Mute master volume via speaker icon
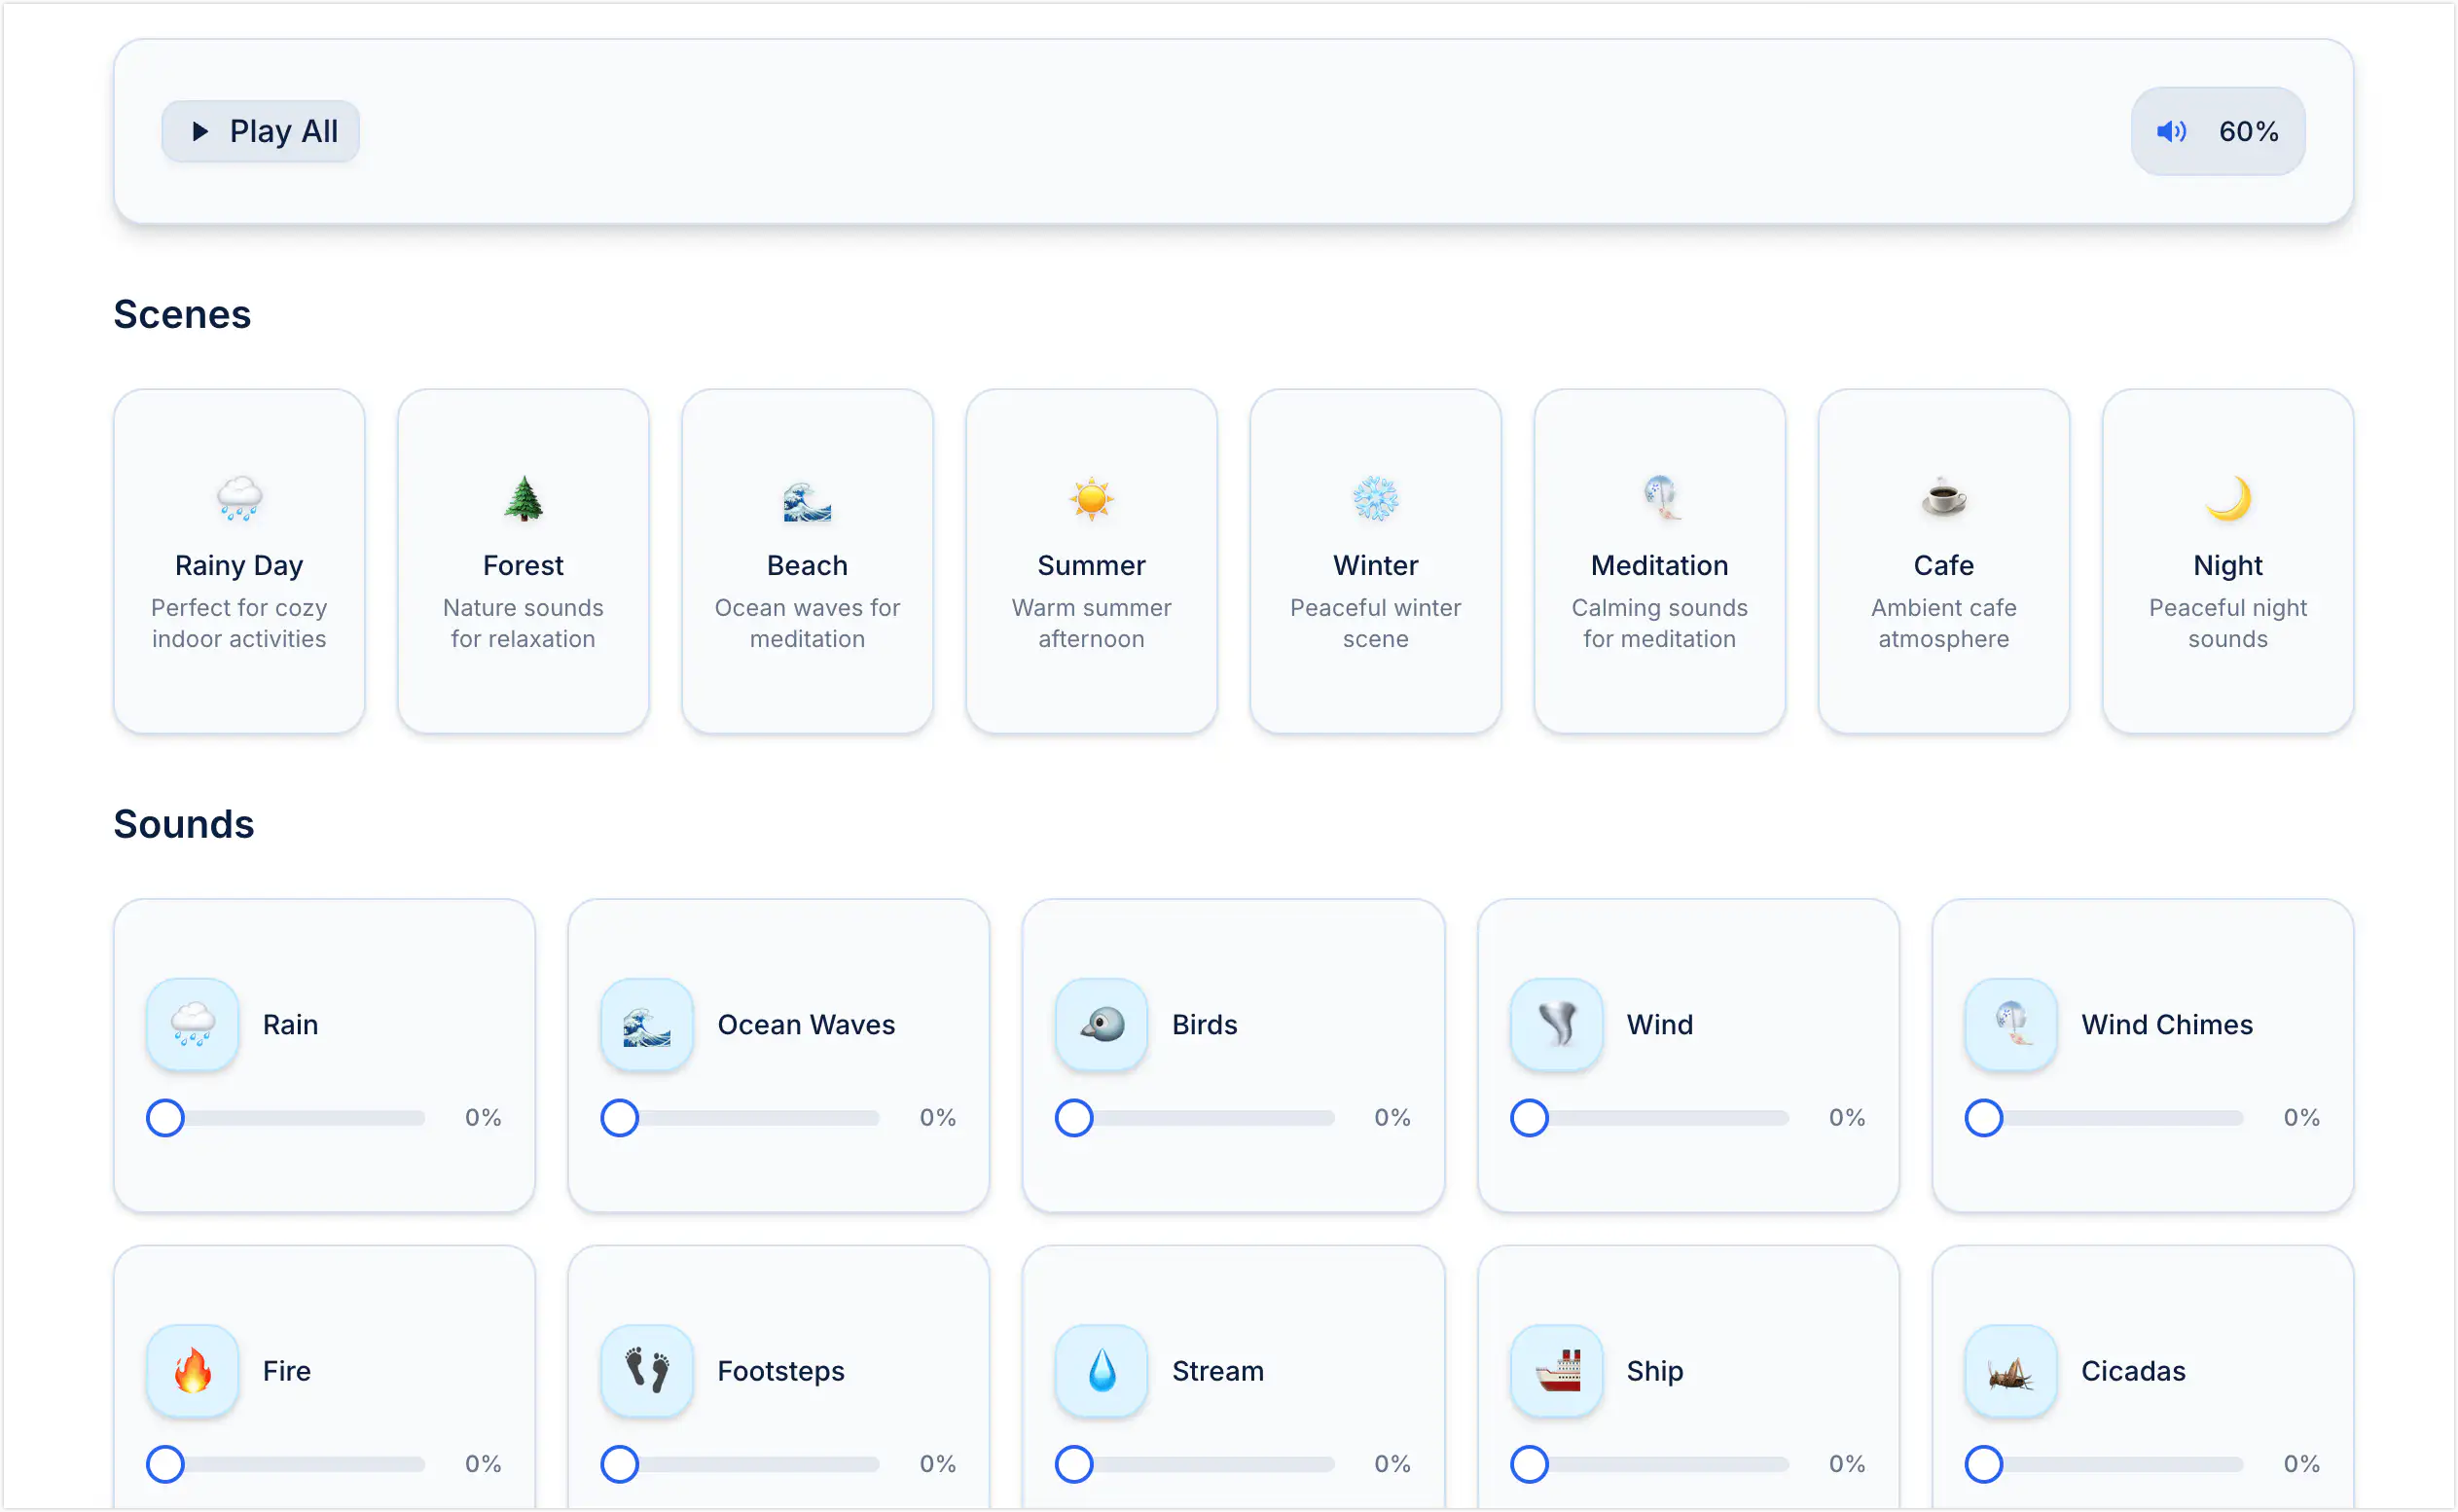 [x=2170, y=131]
